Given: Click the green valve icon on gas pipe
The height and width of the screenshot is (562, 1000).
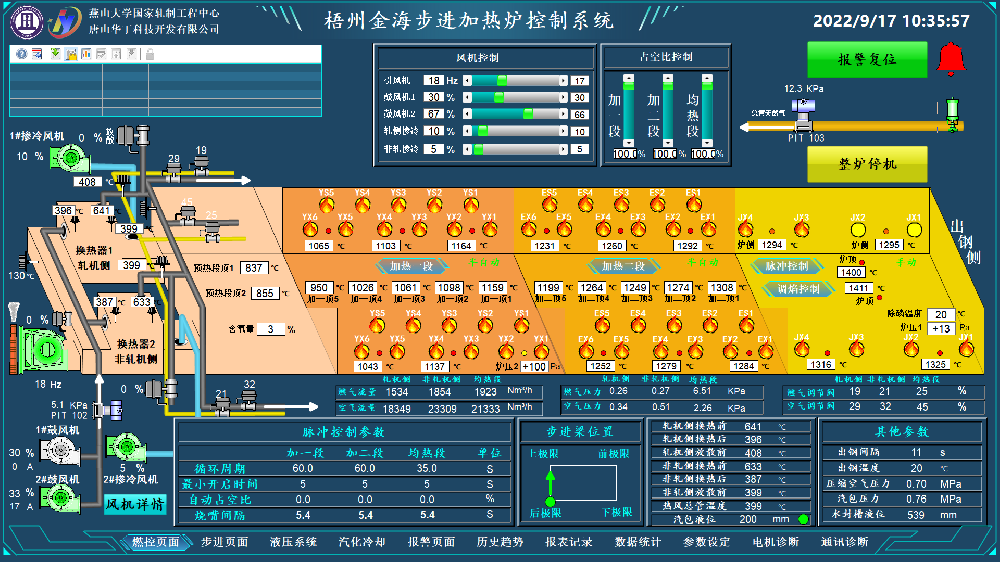Looking at the screenshot, I should point(952,110).
